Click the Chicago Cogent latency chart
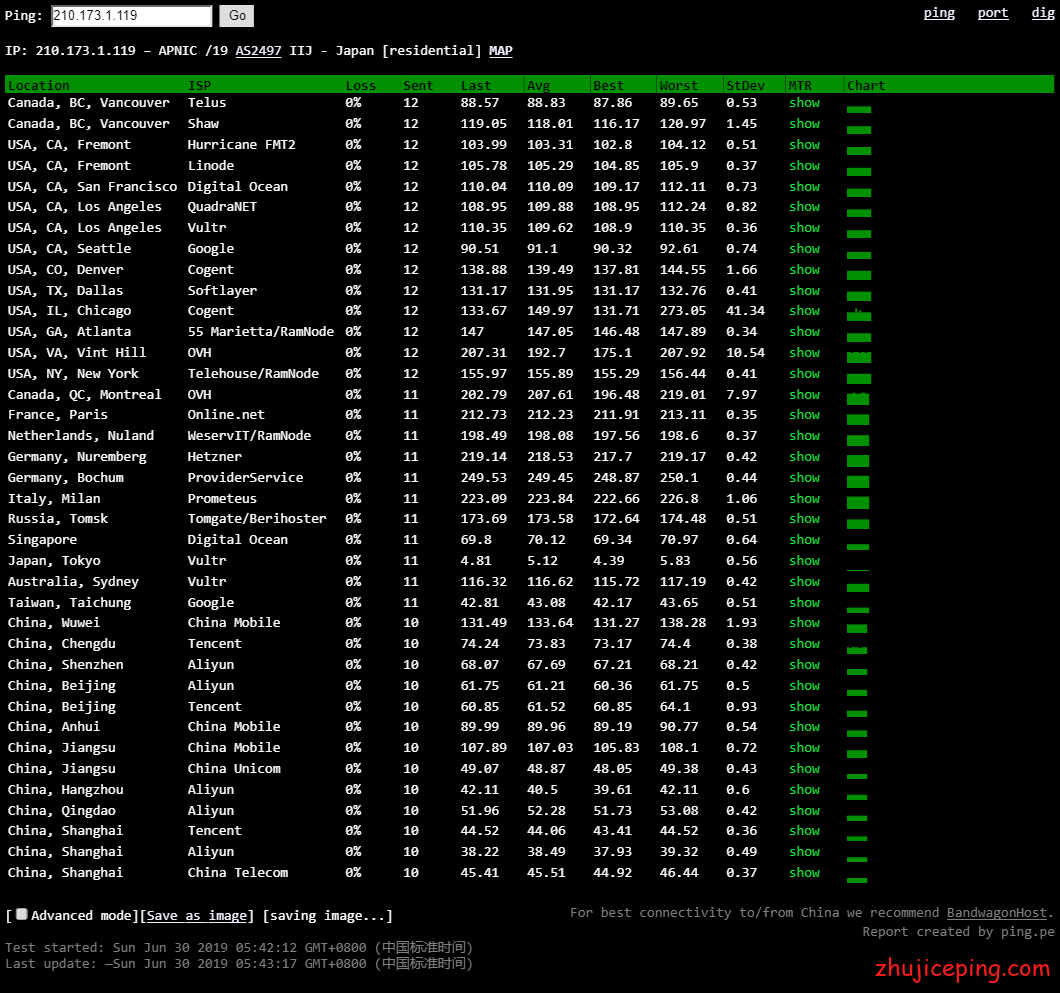Screen dimensions: 1060x993 point(859,314)
